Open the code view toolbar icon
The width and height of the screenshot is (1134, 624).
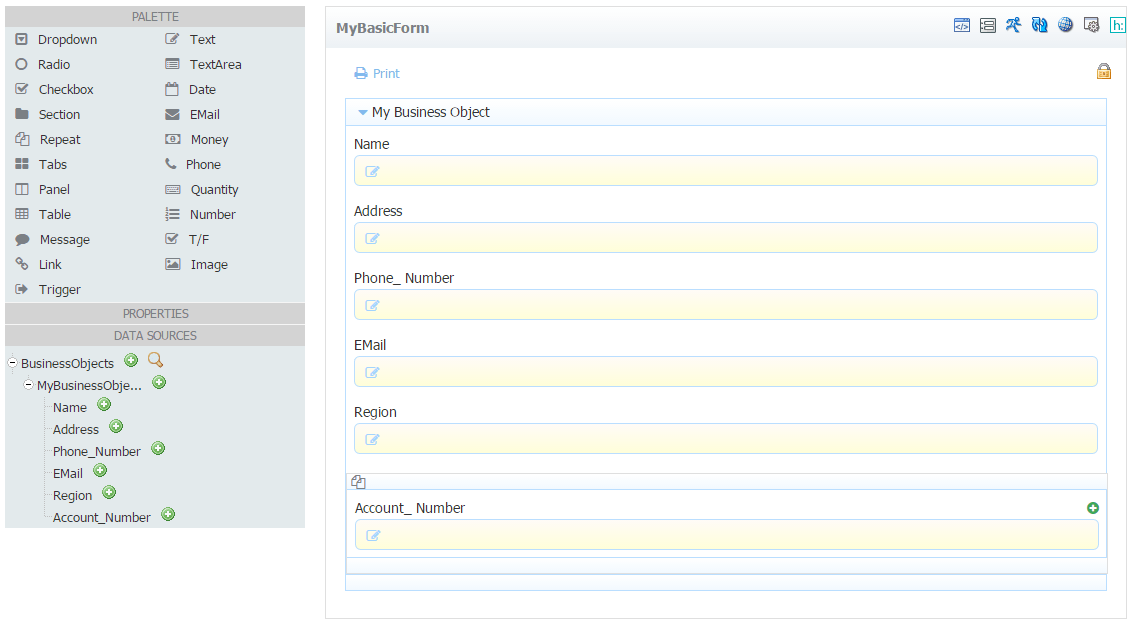point(961,25)
